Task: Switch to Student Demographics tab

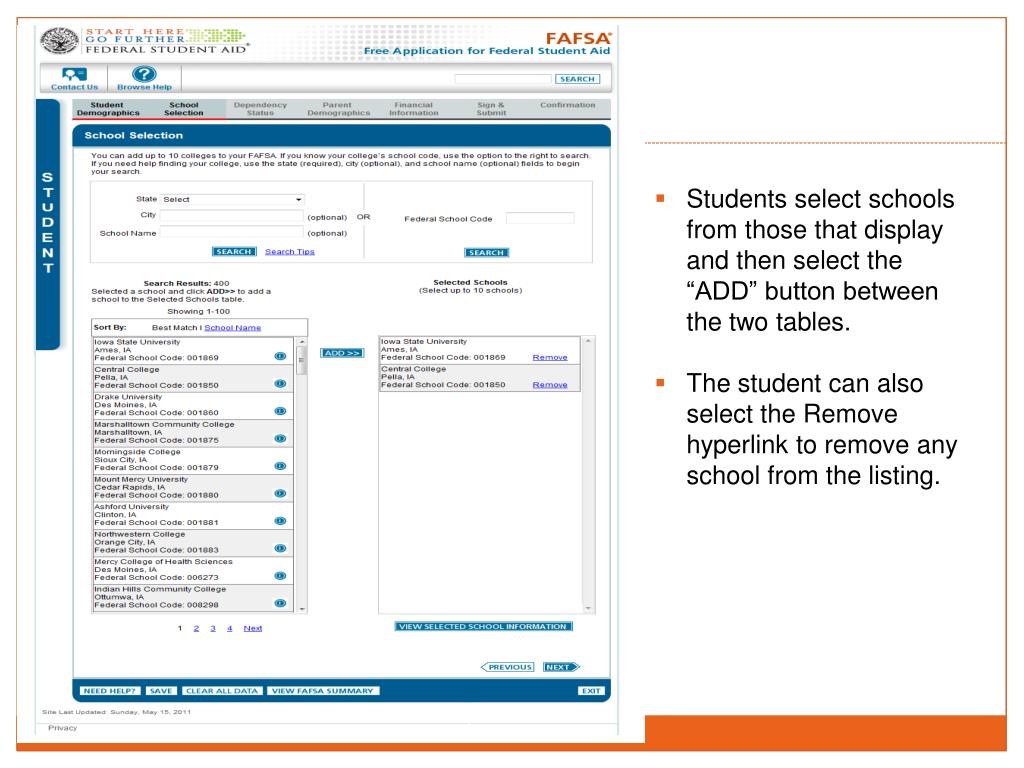Action: point(108,109)
